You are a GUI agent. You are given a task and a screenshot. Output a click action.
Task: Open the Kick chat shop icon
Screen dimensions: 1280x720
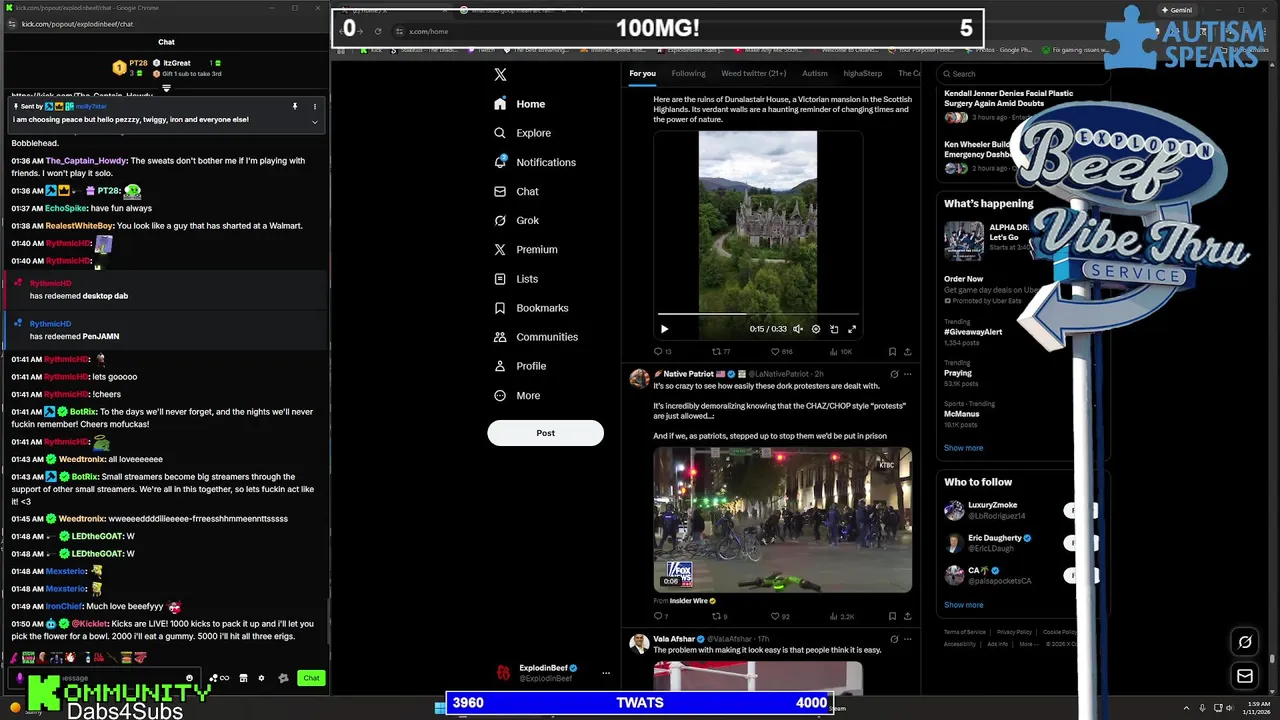(243, 678)
